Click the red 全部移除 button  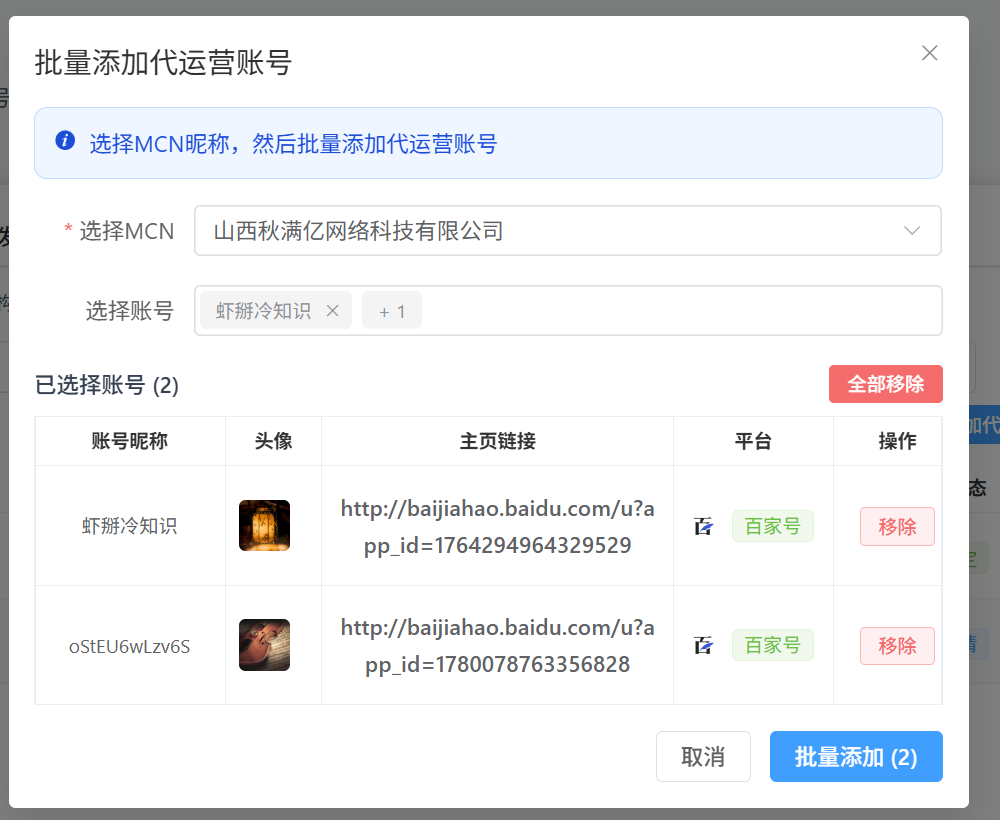pos(885,384)
